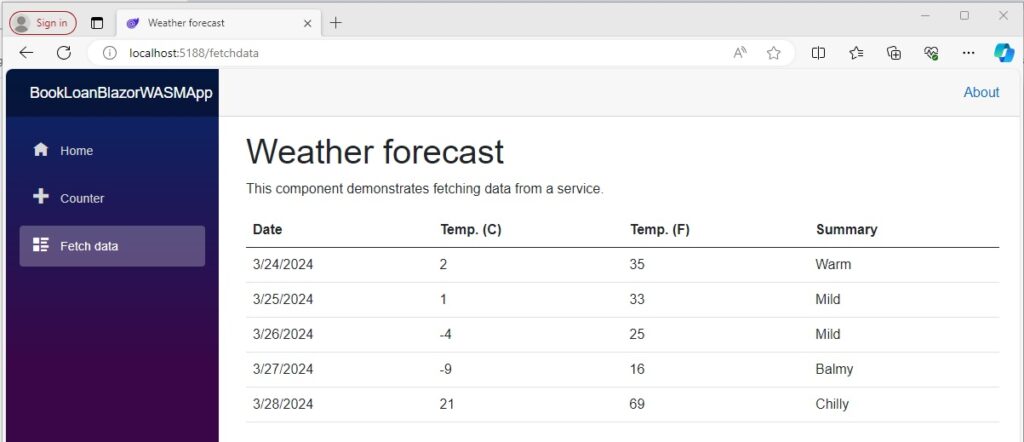Open the Read aloud icon in address bar
Viewport: 1024px width, 442px height.
740,53
